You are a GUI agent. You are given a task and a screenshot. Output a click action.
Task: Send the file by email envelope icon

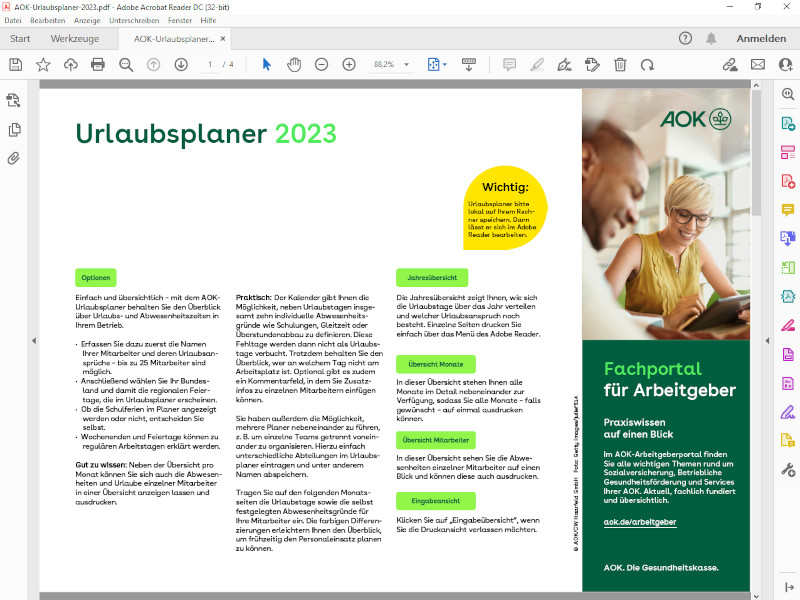pos(758,65)
